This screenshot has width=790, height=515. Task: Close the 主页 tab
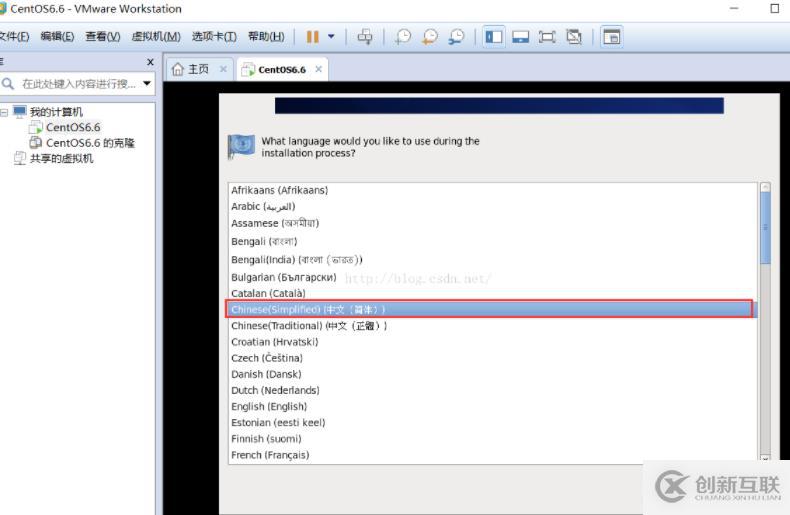(223, 69)
